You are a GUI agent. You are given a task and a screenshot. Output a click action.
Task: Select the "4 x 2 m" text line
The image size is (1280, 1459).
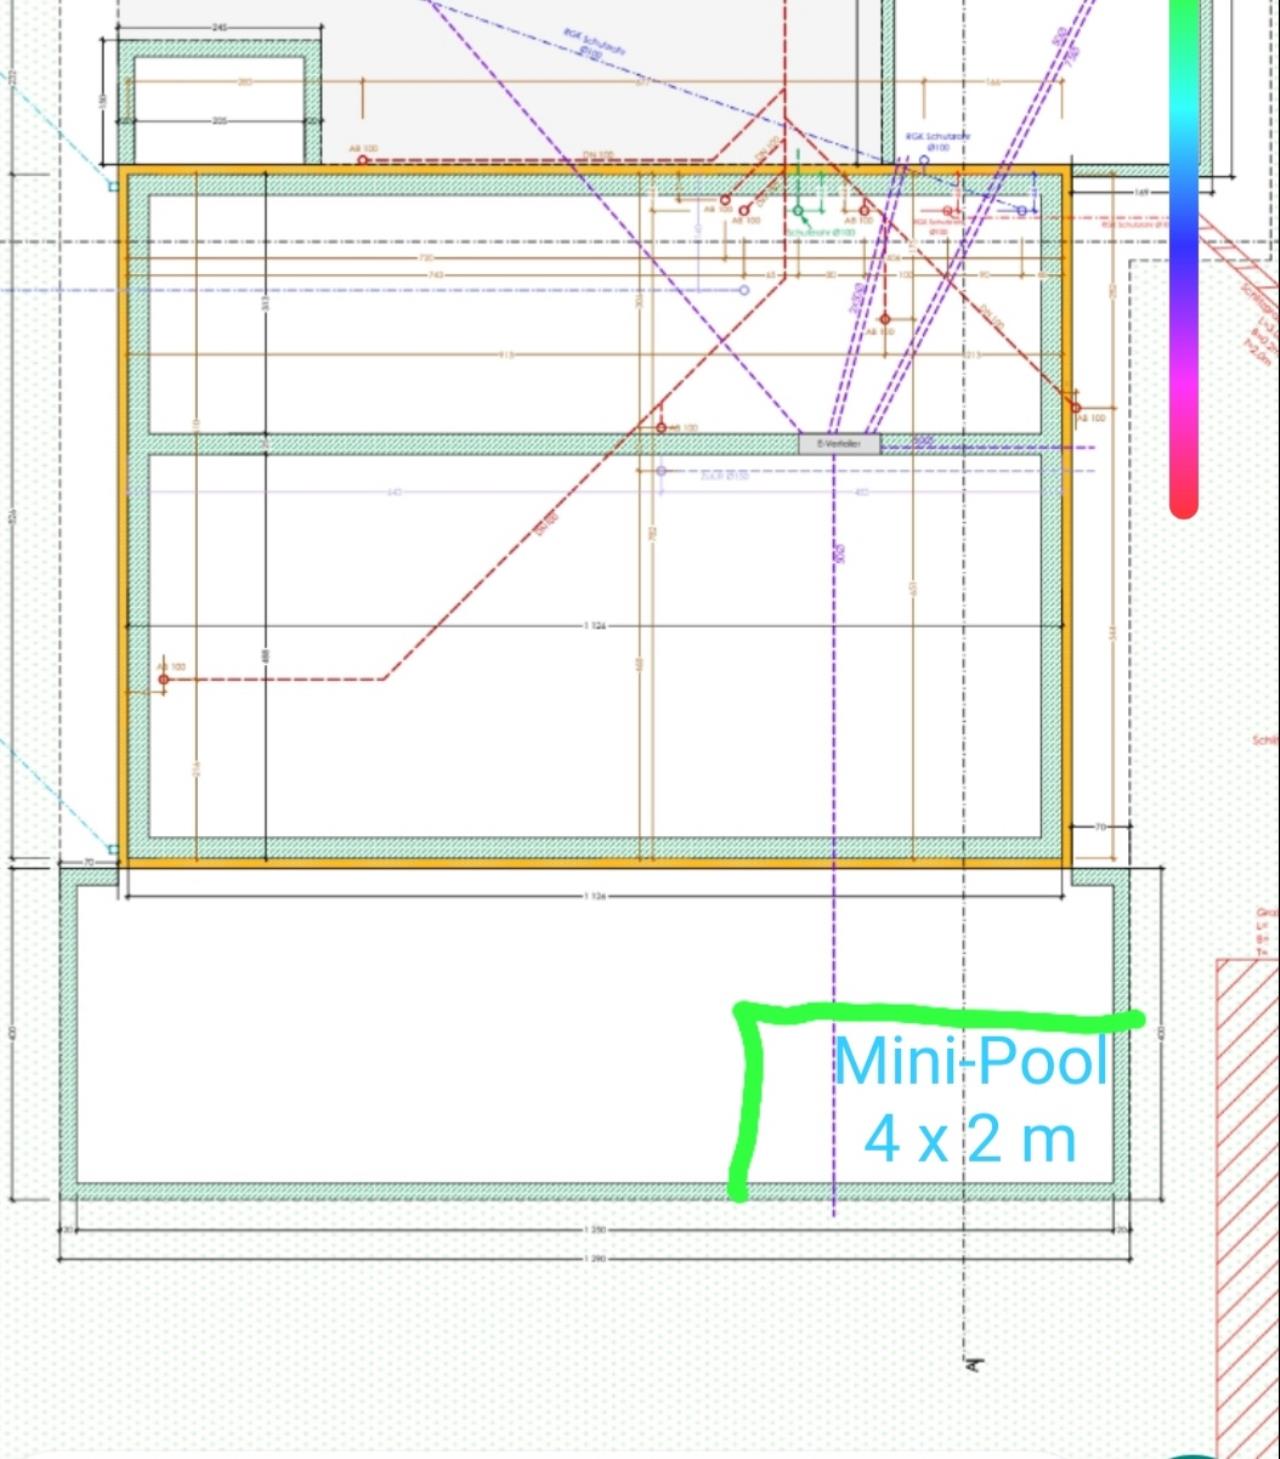coord(969,1139)
